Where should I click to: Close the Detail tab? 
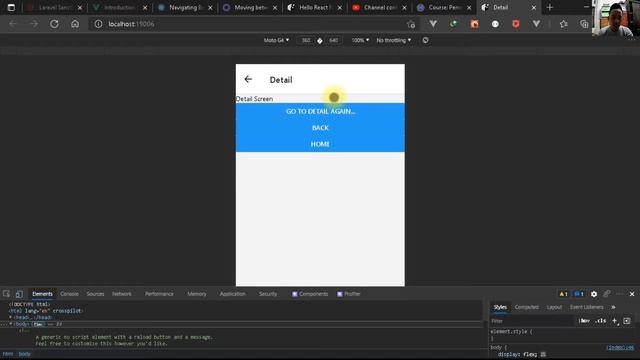[x=533, y=8]
